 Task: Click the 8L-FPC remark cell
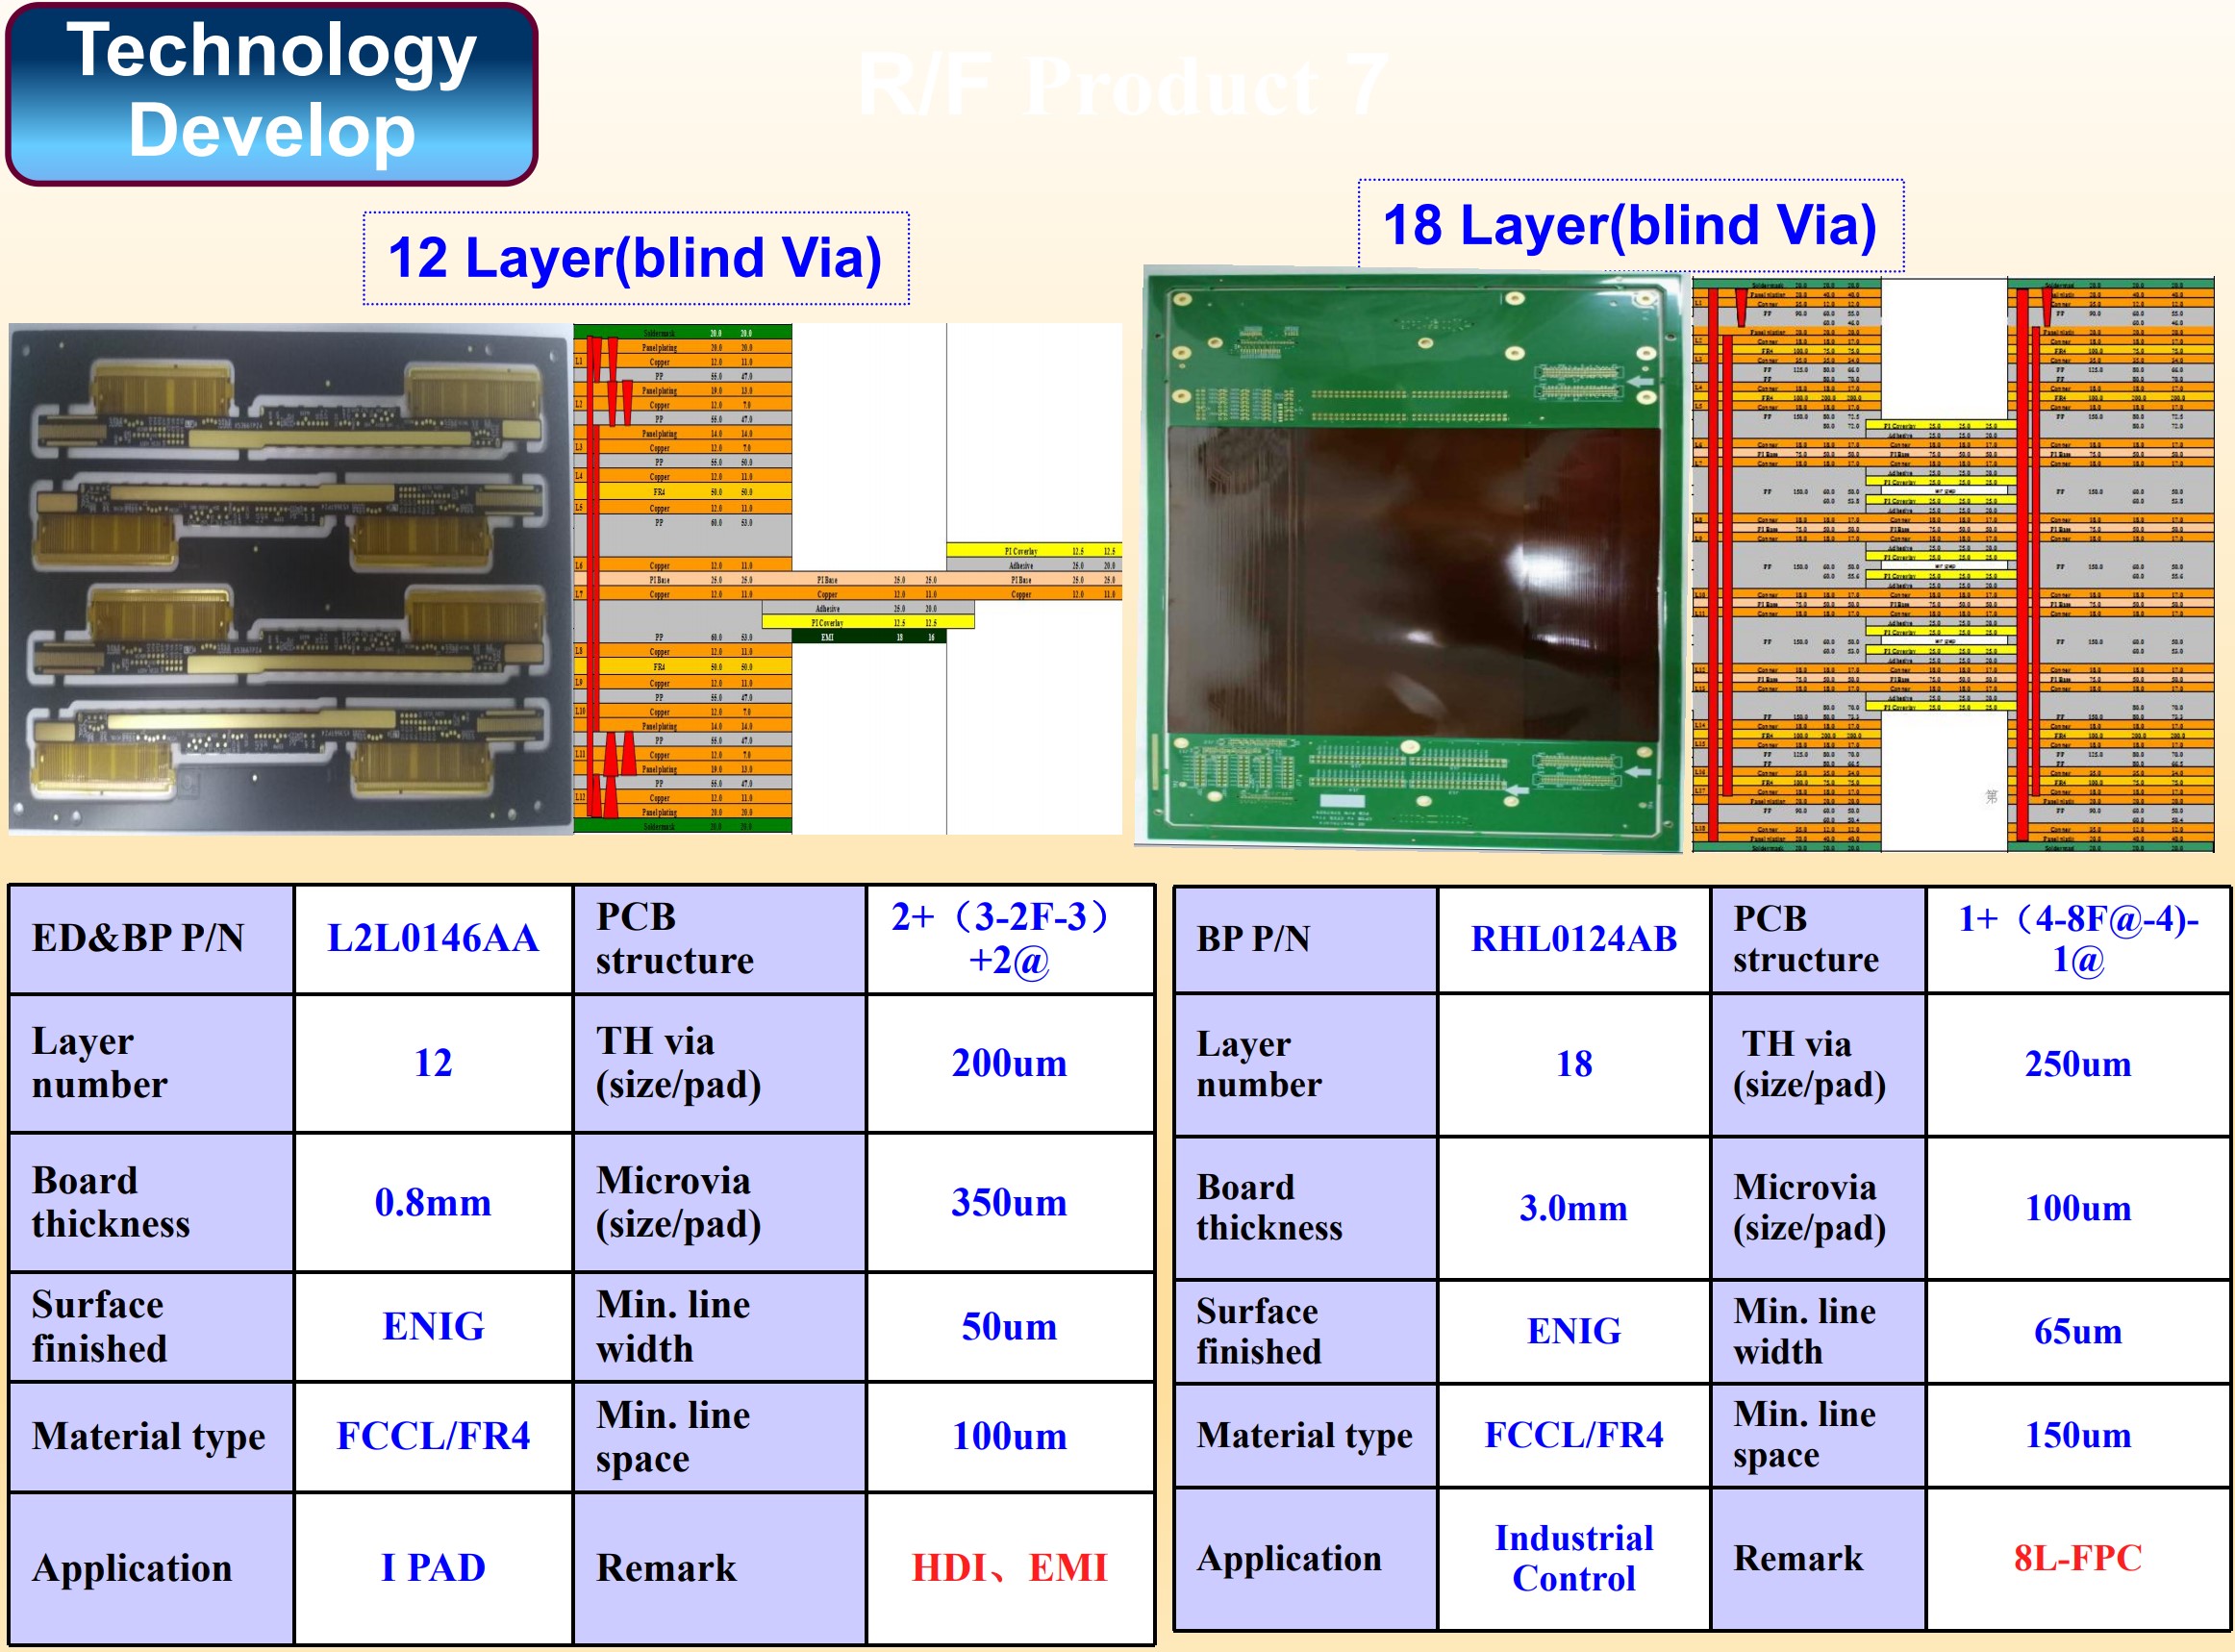point(2077,1557)
